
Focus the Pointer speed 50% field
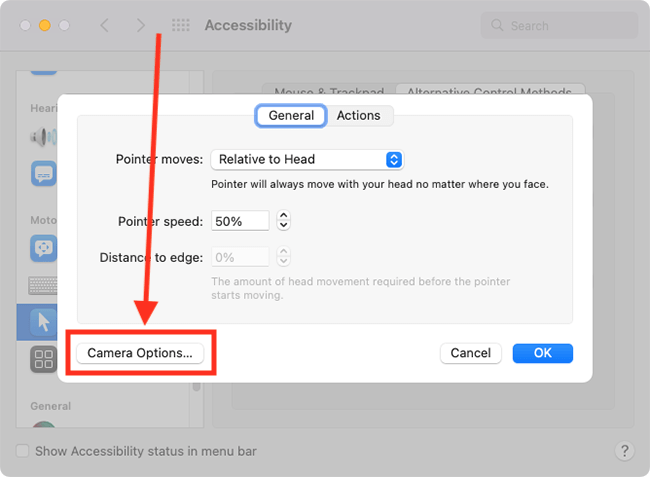pyautogui.click(x=240, y=221)
